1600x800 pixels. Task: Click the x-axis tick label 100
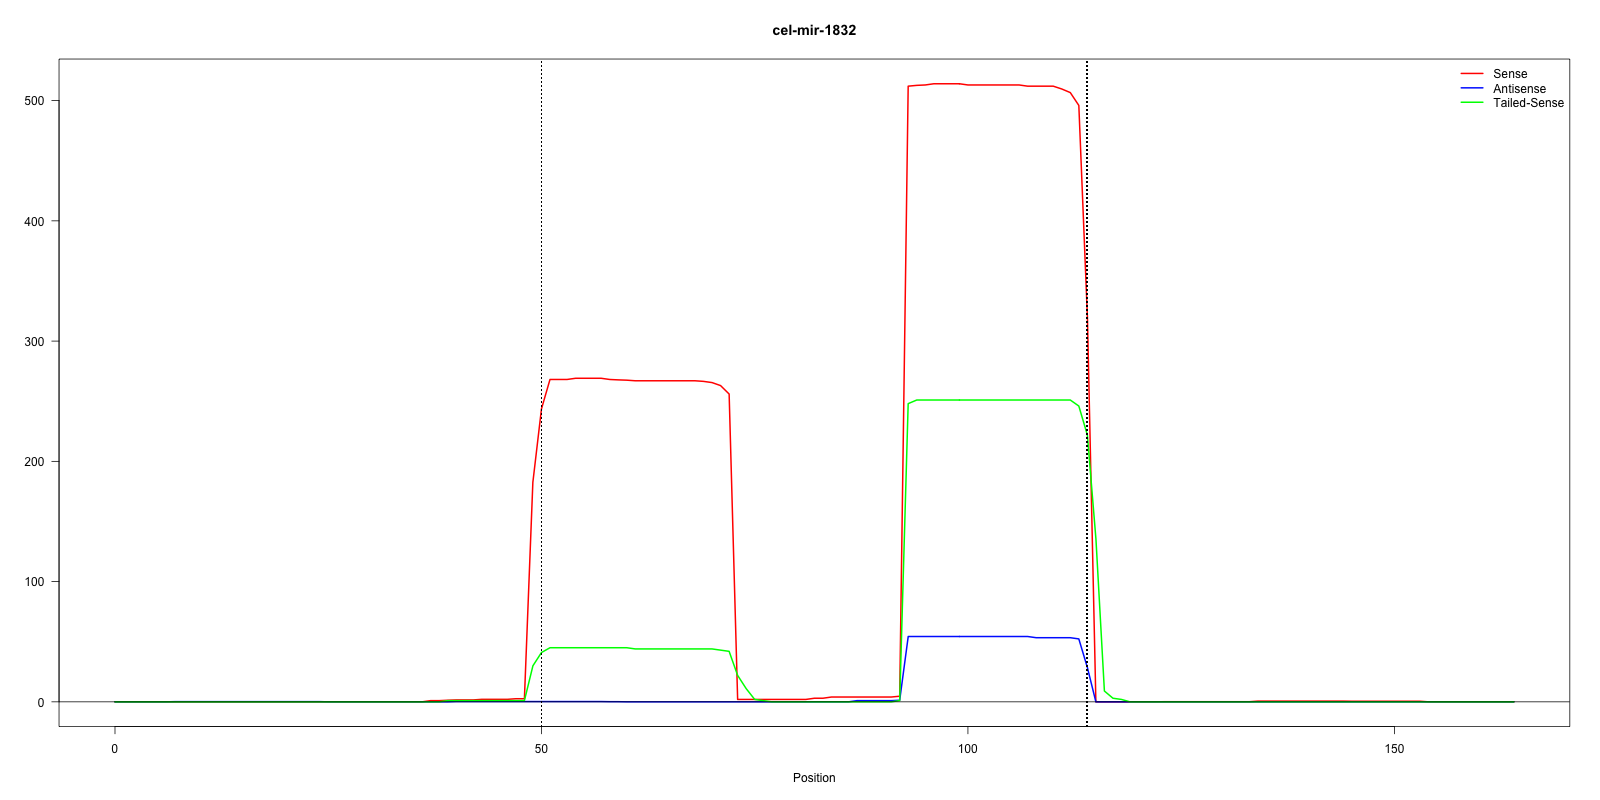(968, 749)
